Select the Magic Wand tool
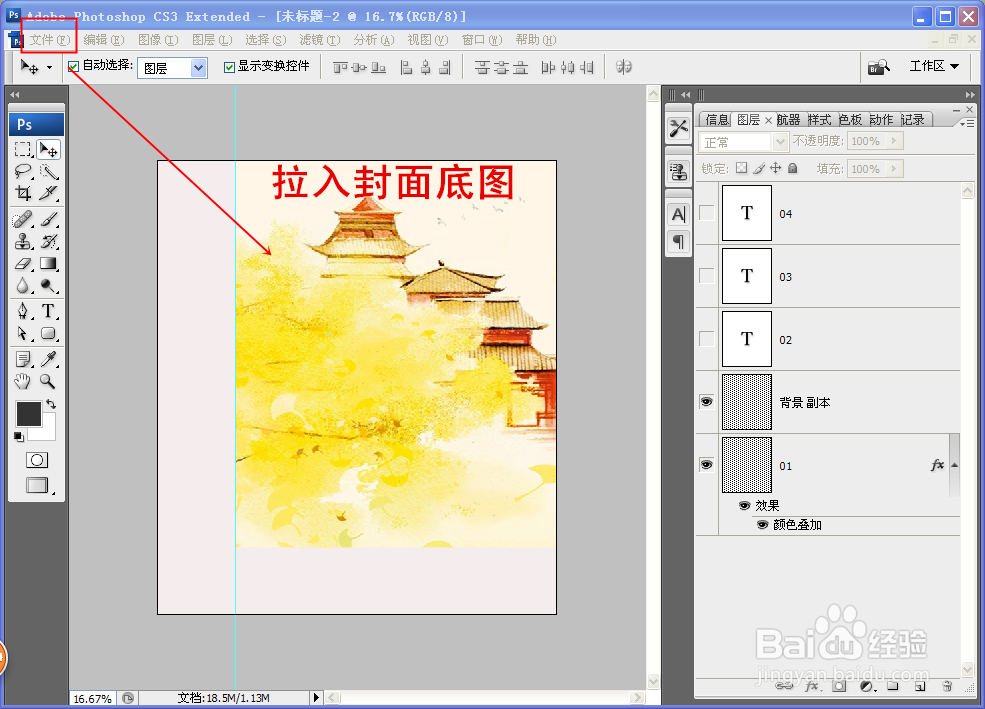 tap(48, 171)
